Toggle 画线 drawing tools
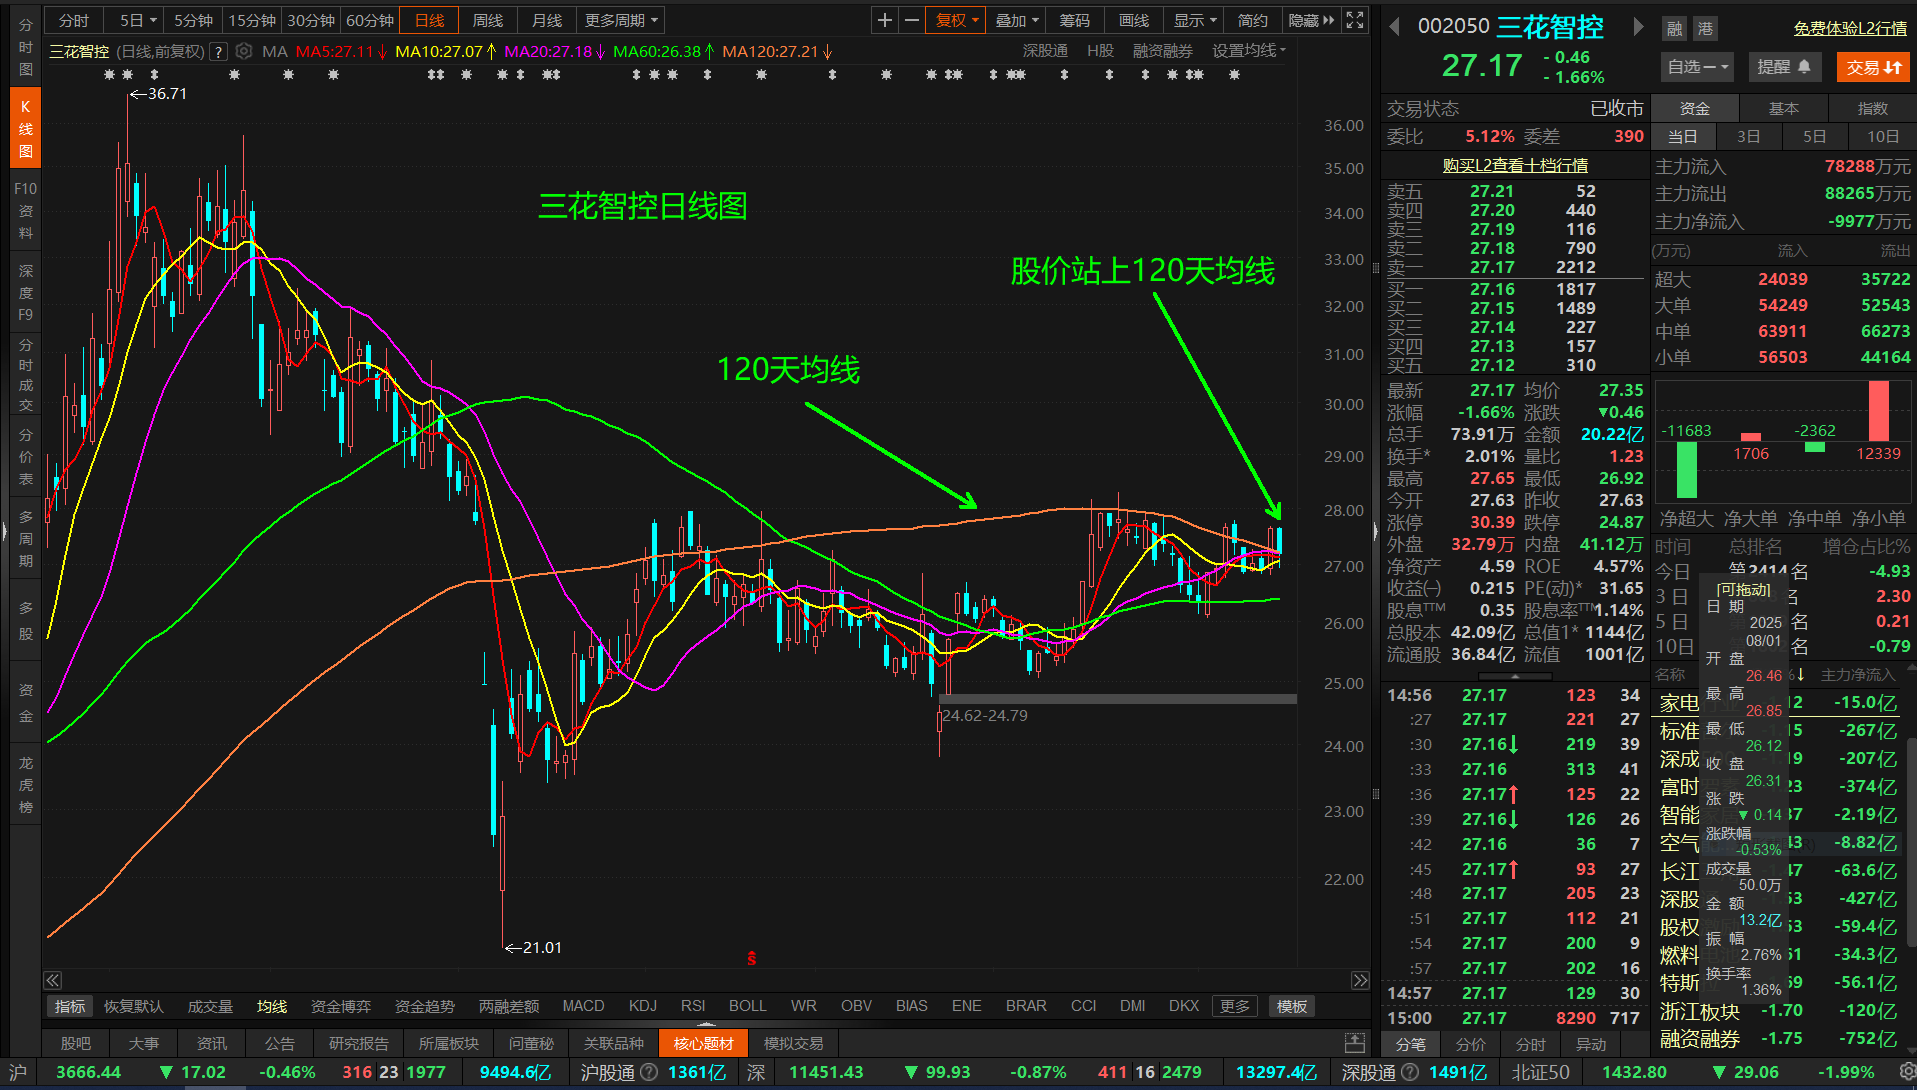This screenshot has height=1090, width=1917. [x=1134, y=20]
